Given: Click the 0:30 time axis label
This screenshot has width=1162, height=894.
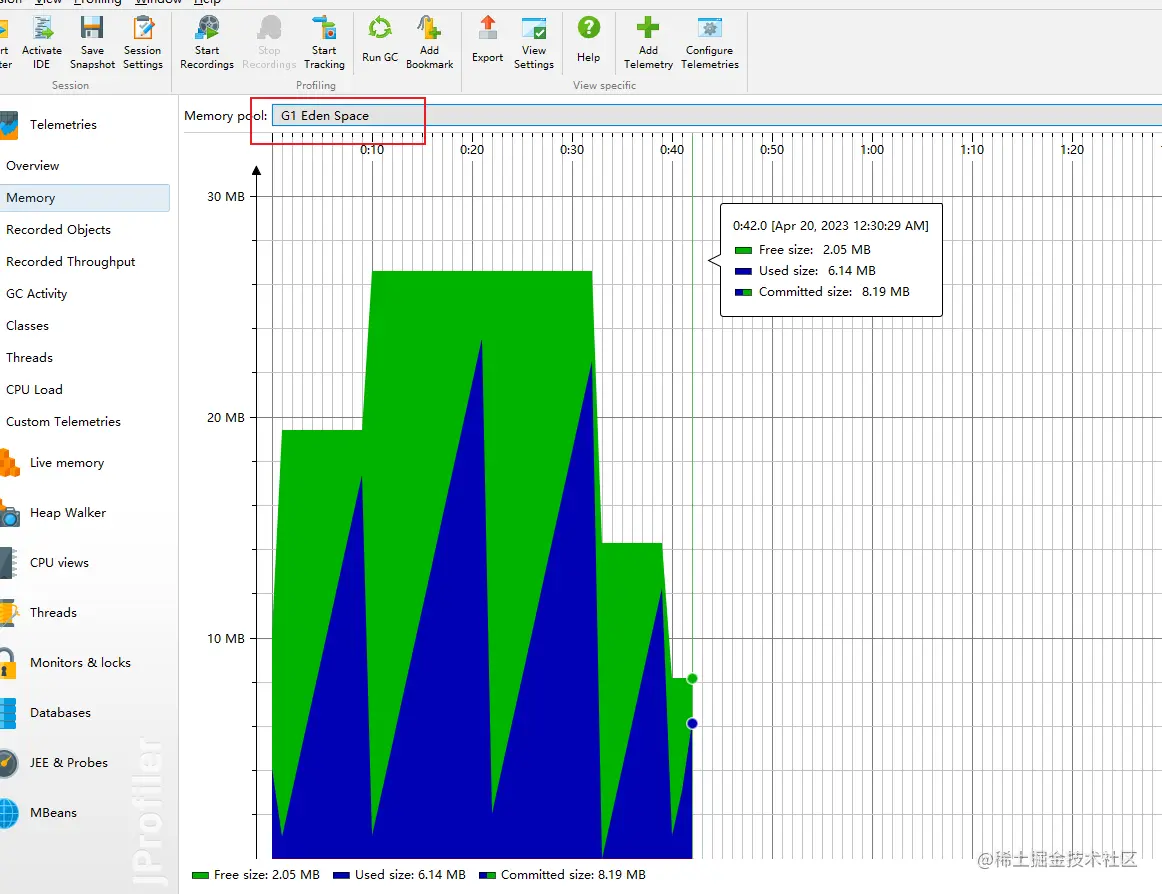Looking at the screenshot, I should [572, 150].
